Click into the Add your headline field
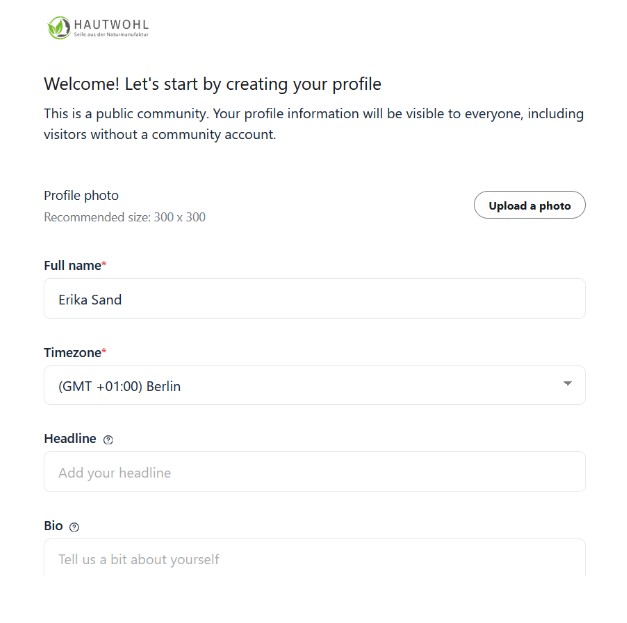This screenshot has height=623, width=627. pyautogui.click(x=314, y=472)
